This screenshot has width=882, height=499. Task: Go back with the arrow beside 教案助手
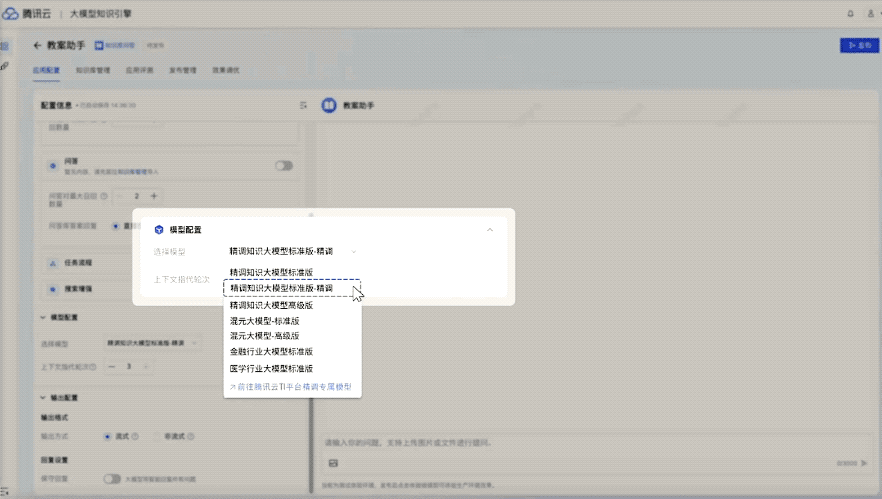click(38, 45)
